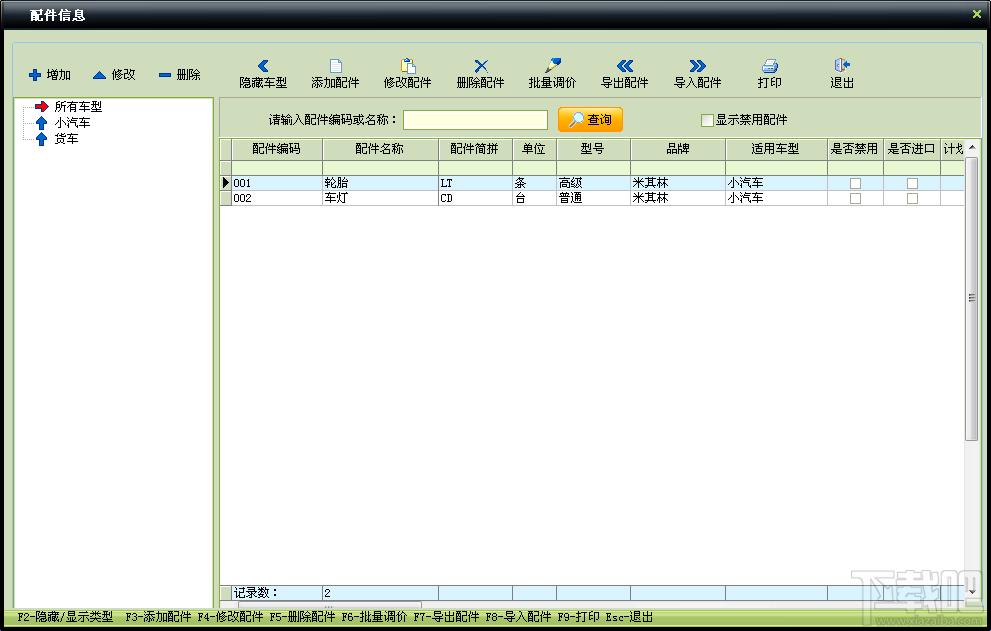The height and width of the screenshot is (631, 991).
Task: Toggle 显示禁用配件 checkbox
Action: tap(707, 120)
